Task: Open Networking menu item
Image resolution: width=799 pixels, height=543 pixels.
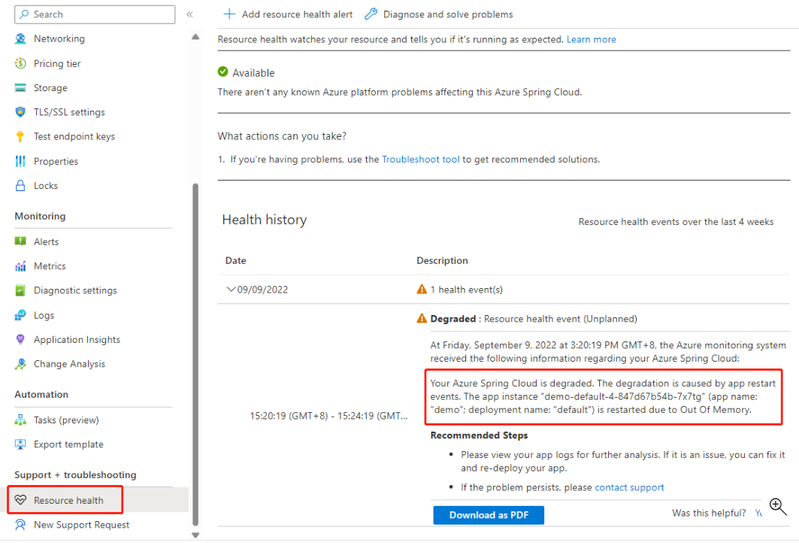Action: click(x=59, y=39)
